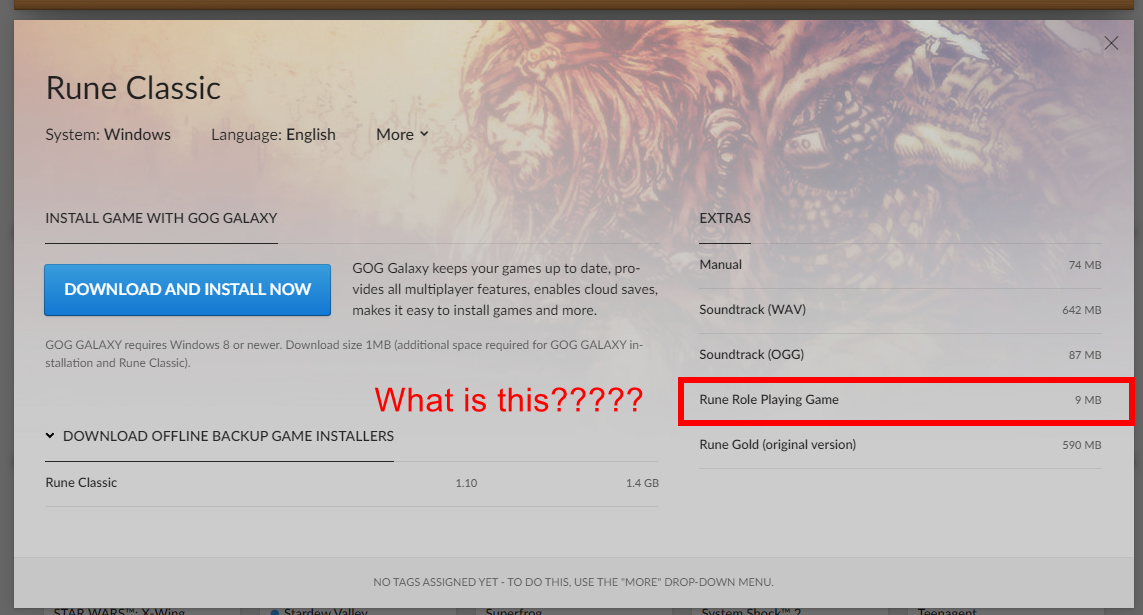The width and height of the screenshot is (1143, 615).
Task: Select the Extras section heading
Action: (725, 218)
